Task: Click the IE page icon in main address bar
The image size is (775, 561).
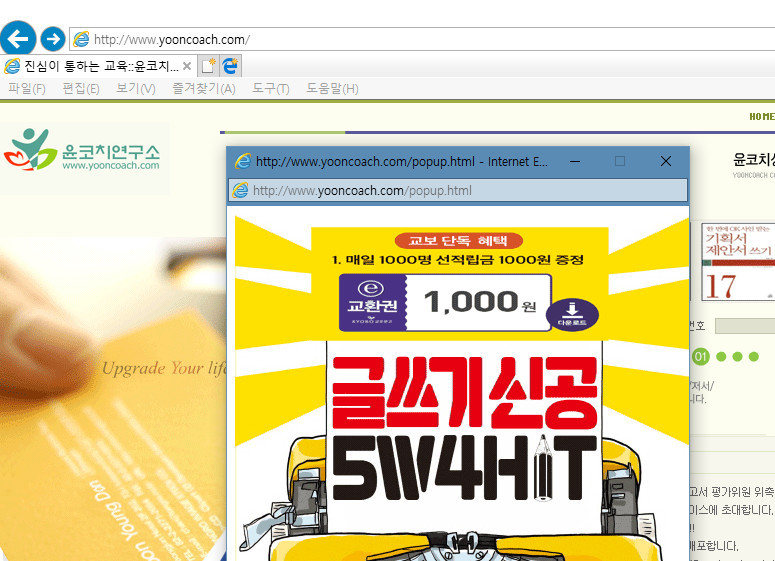Action: (x=81, y=40)
